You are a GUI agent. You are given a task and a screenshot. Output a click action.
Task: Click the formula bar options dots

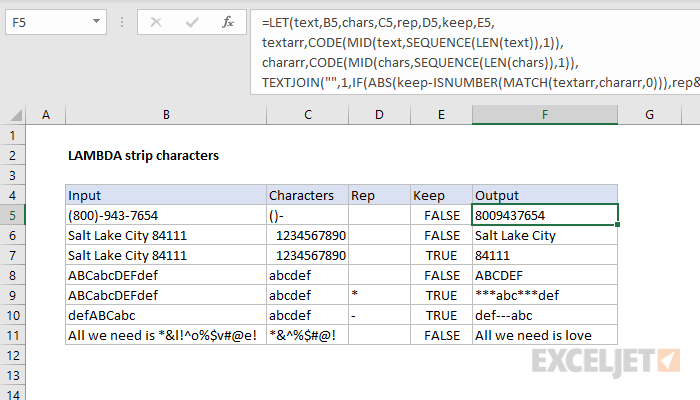pyautogui.click(x=122, y=22)
